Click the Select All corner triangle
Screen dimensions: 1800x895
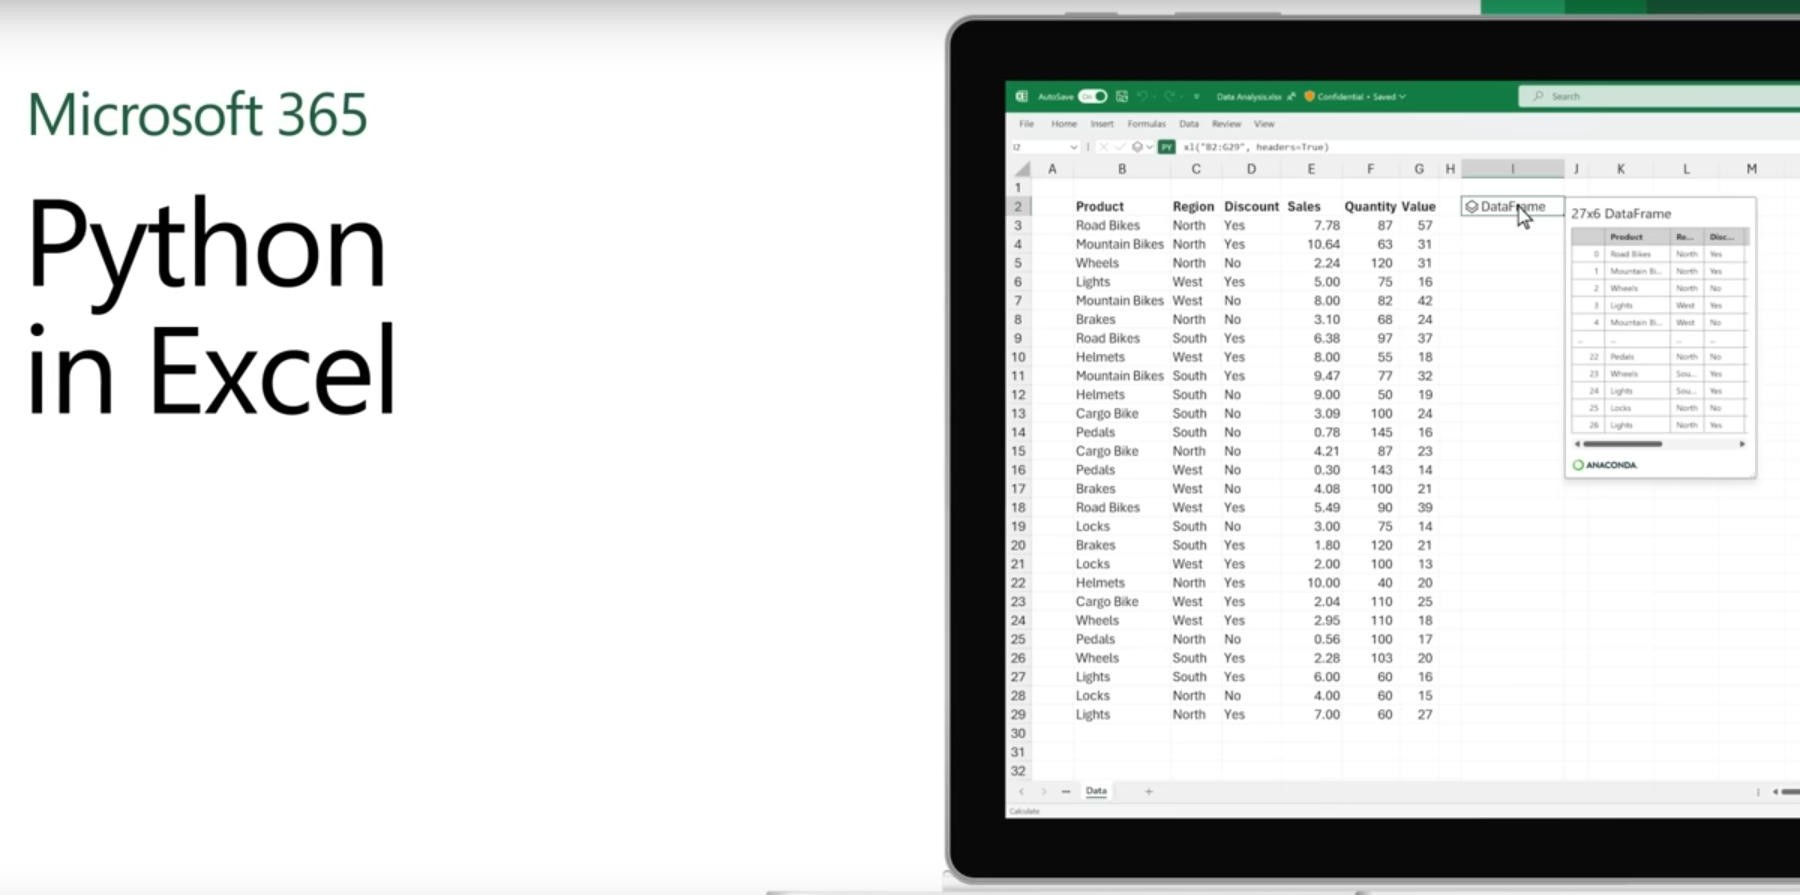[1021, 169]
